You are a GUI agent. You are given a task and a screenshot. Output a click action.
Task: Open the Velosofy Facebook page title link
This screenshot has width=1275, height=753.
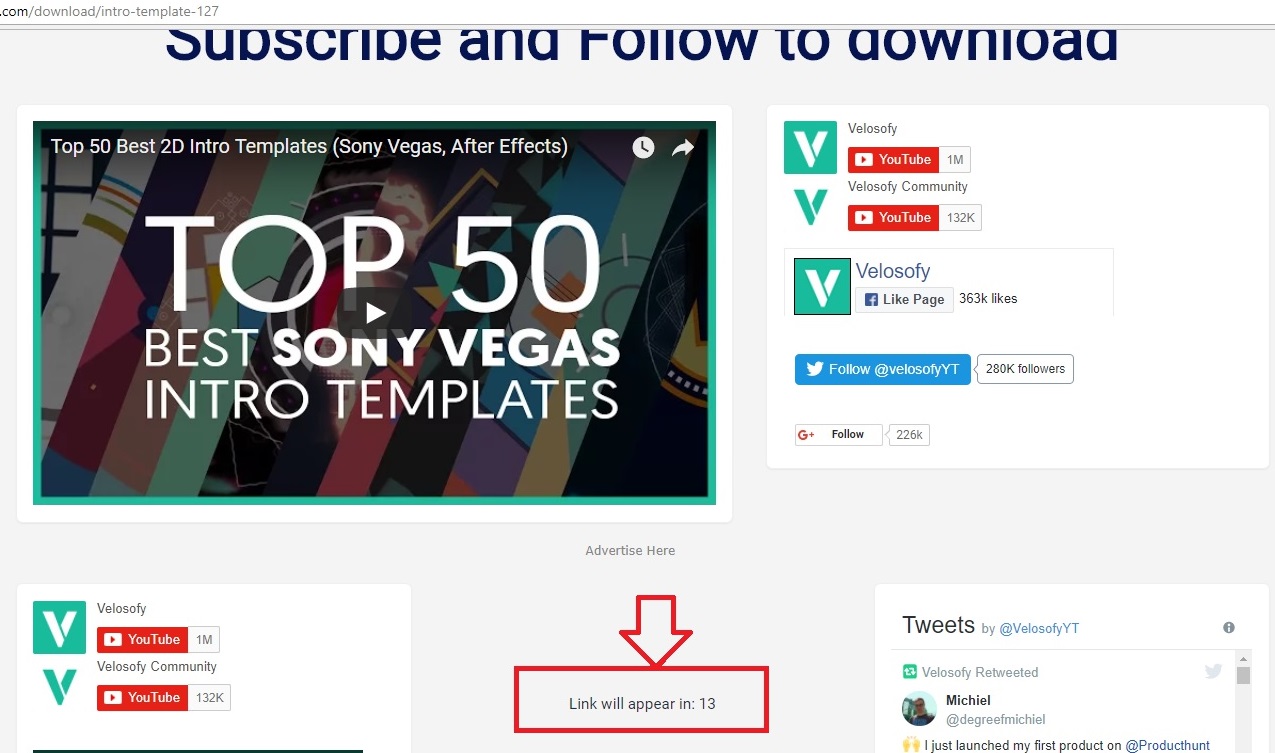pos(893,271)
